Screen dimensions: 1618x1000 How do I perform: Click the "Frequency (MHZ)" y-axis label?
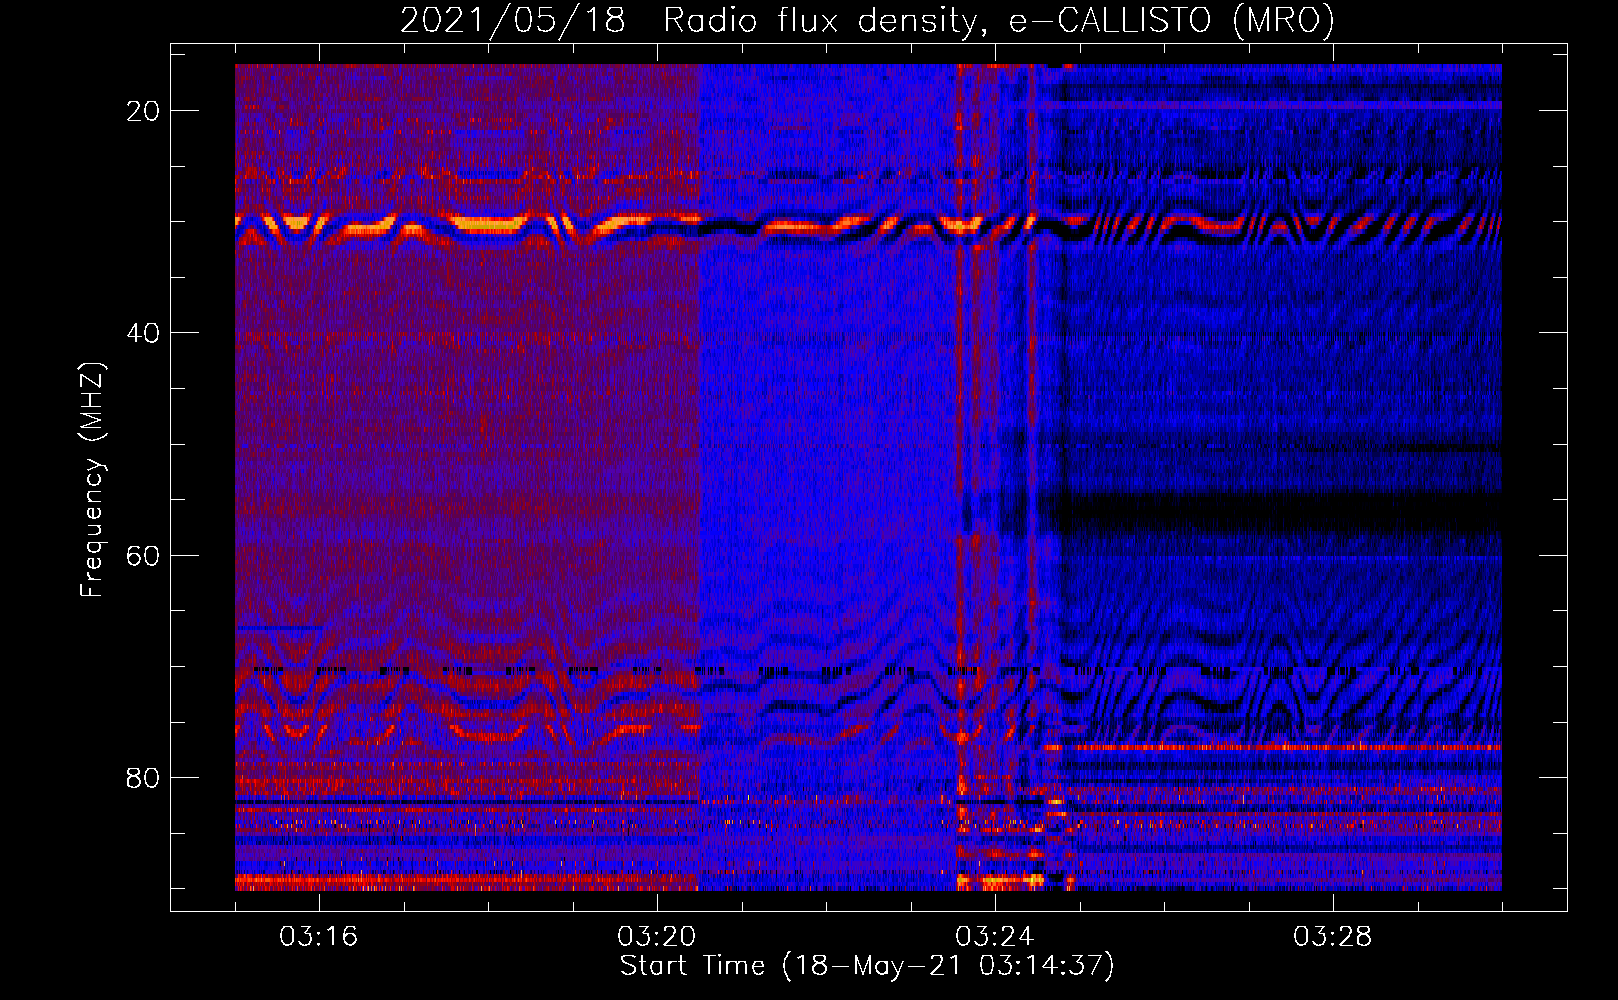[91, 480]
